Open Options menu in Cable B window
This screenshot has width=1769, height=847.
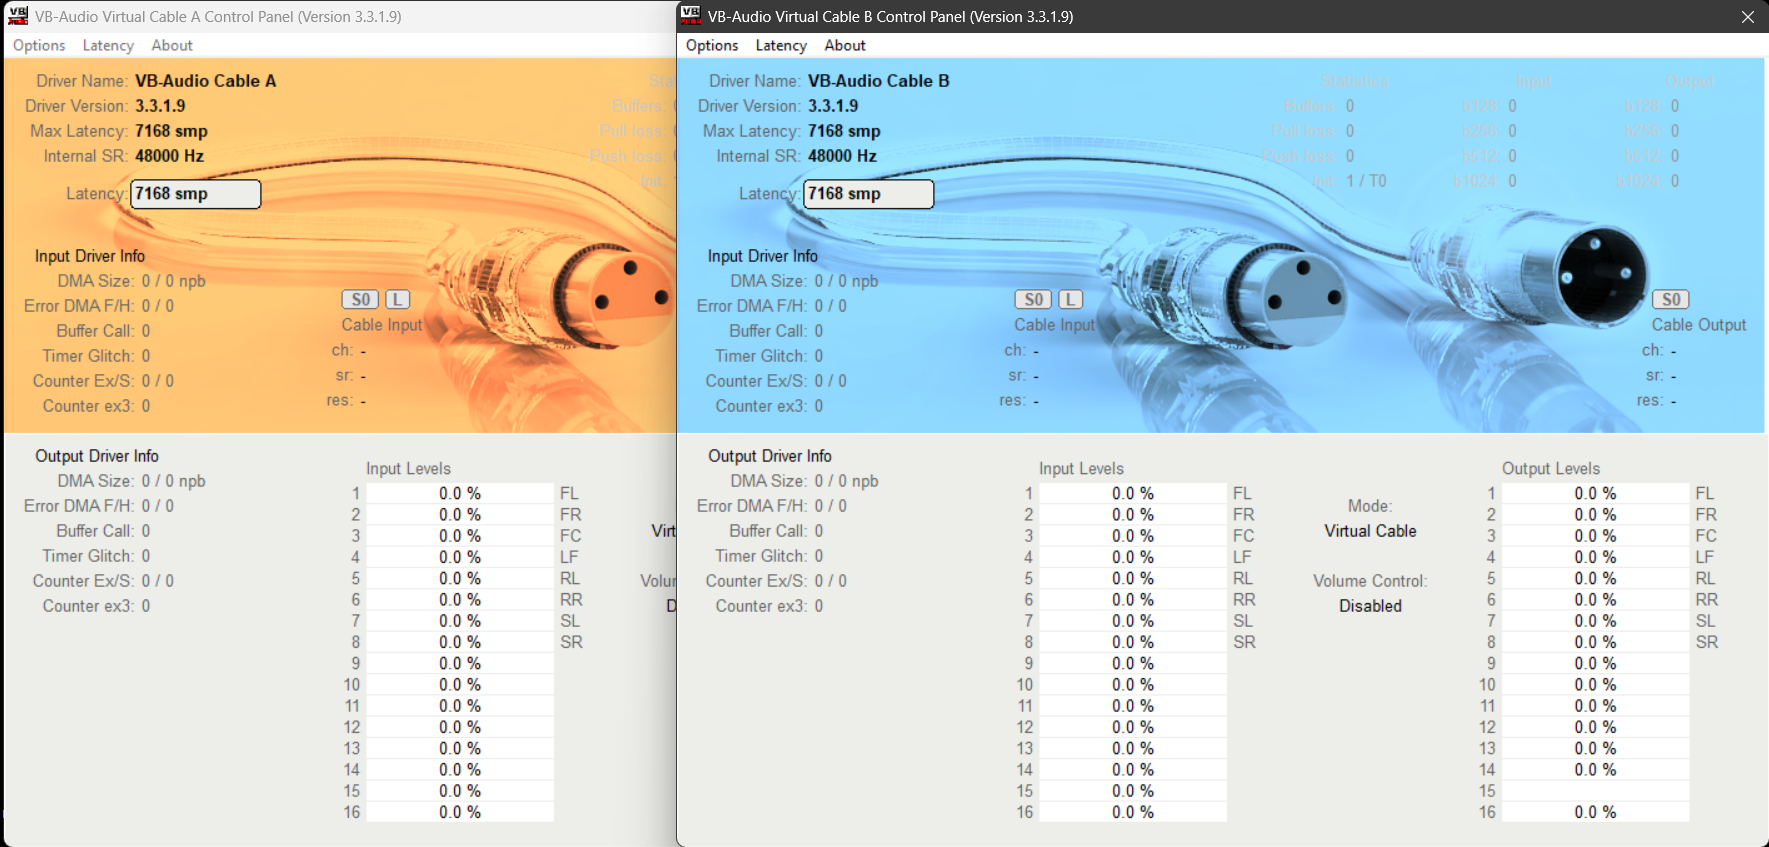(712, 45)
